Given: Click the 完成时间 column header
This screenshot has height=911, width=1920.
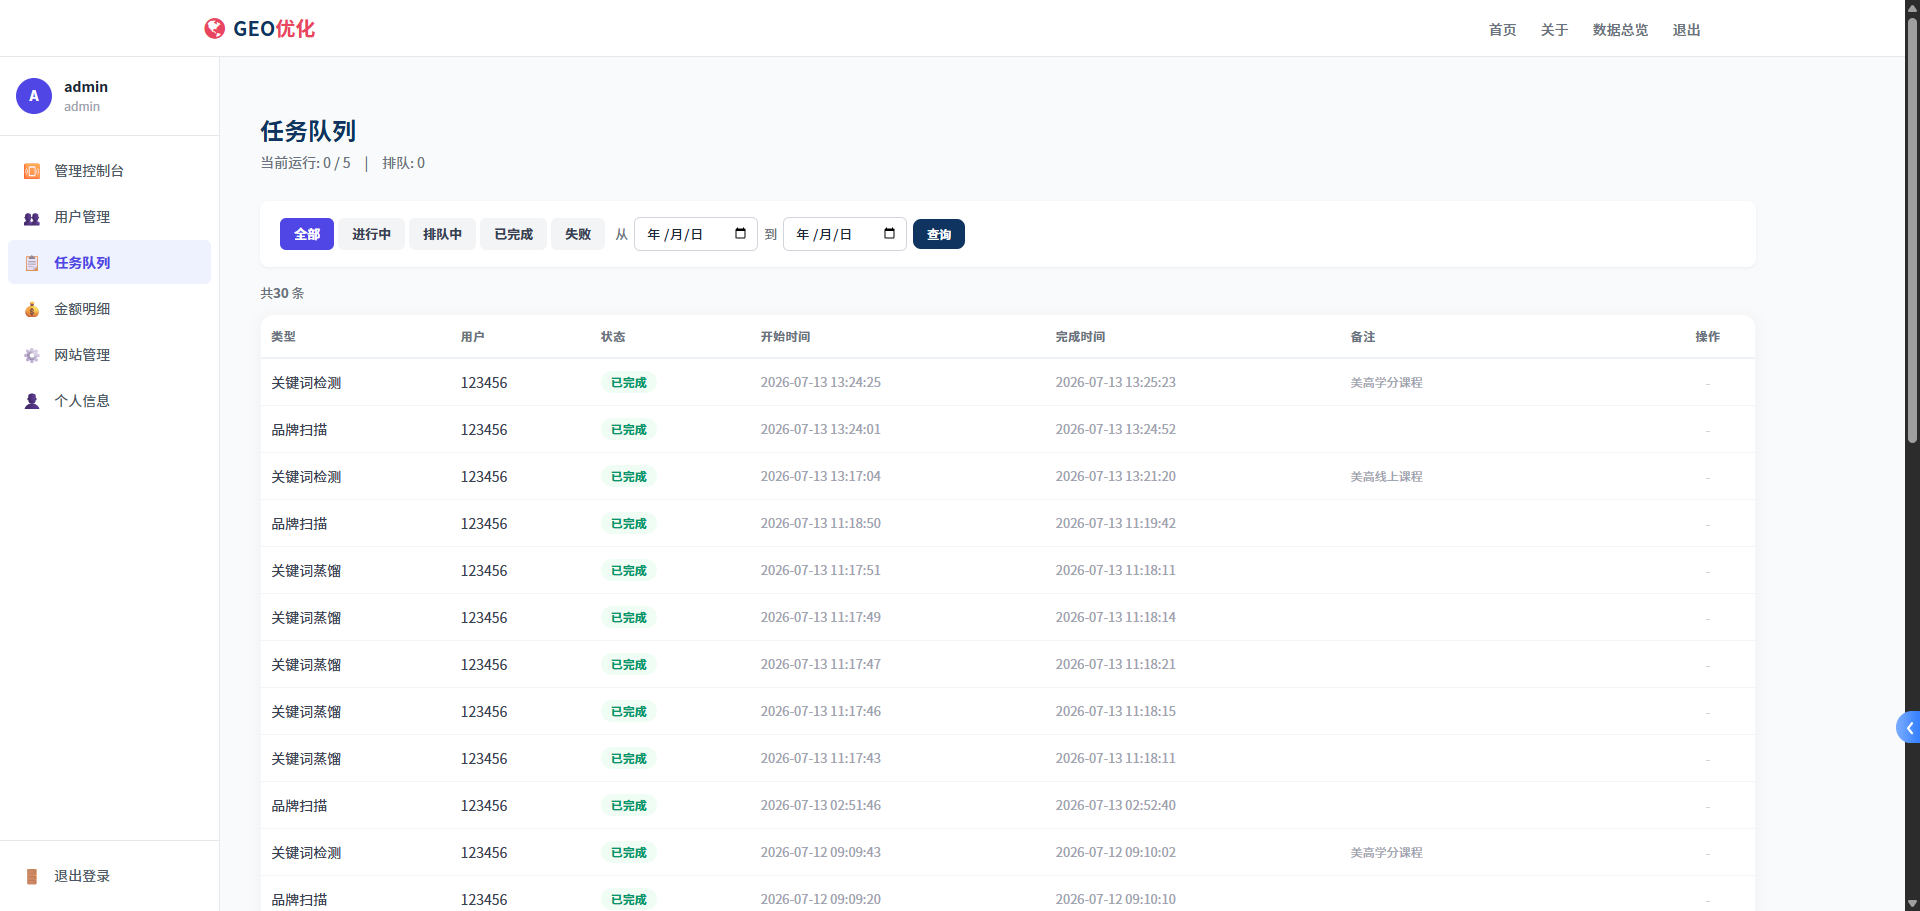Looking at the screenshot, I should point(1080,337).
